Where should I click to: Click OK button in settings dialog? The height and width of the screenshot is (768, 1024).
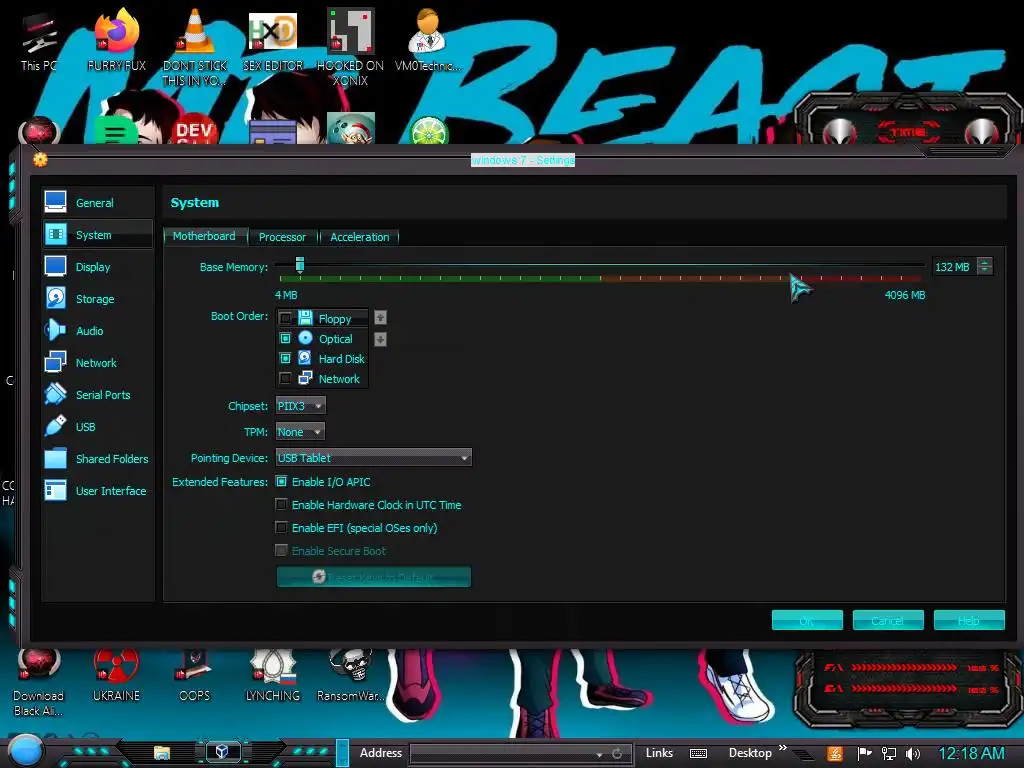(x=807, y=620)
